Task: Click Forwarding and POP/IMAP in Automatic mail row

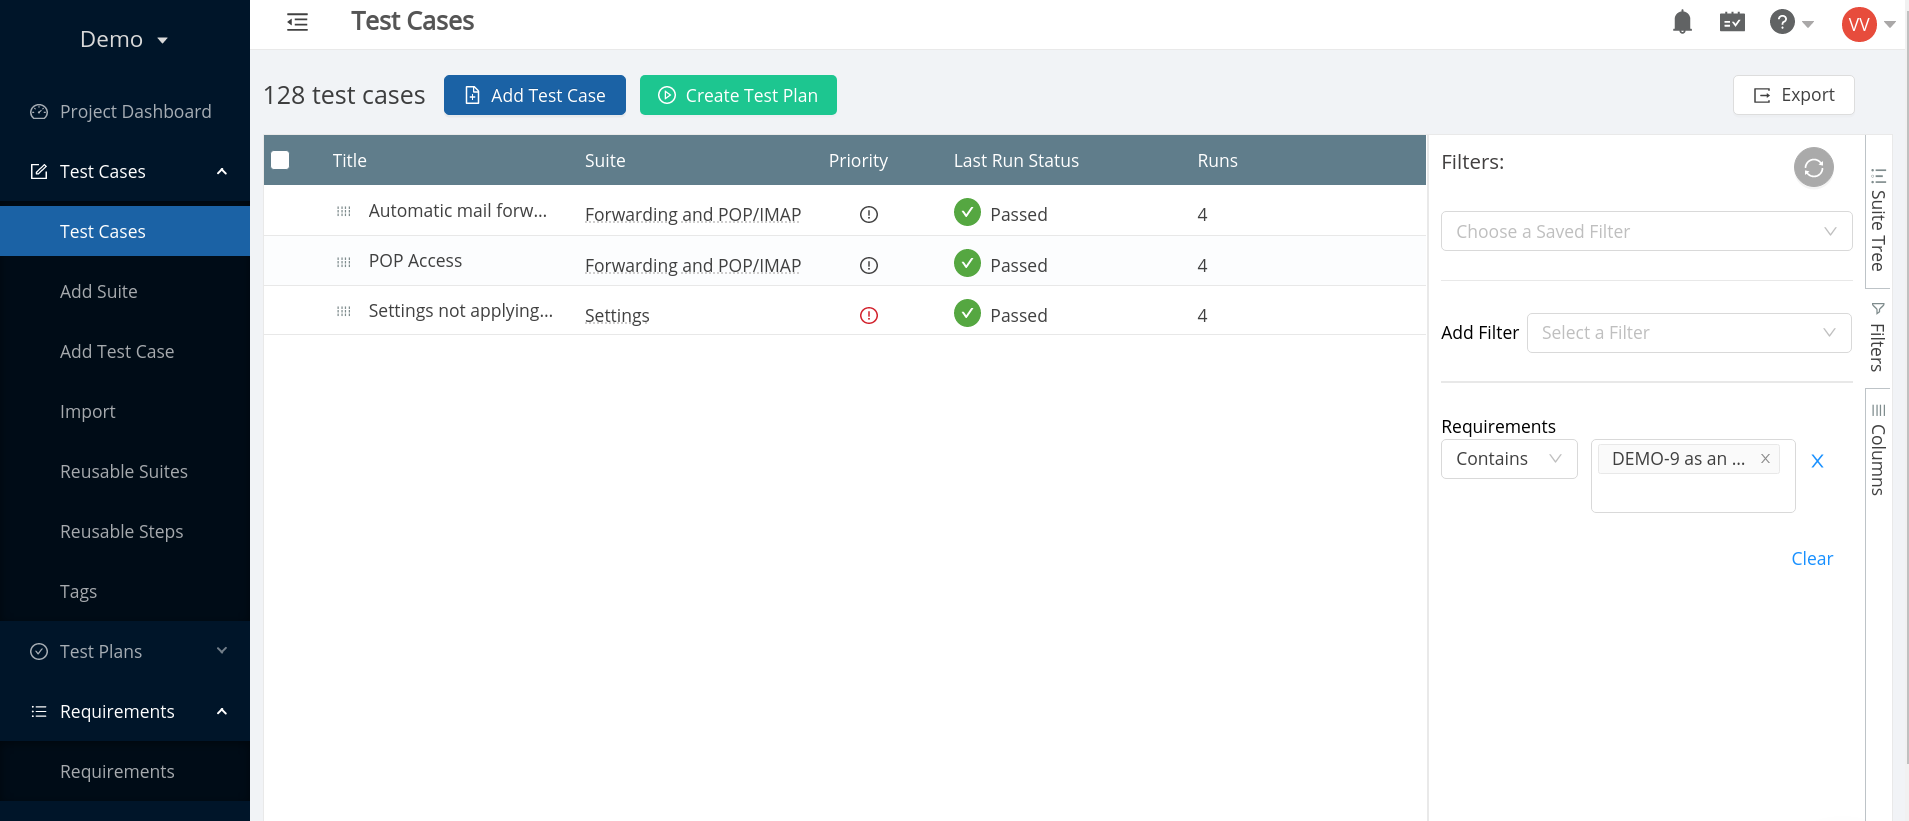Action: (x=693, y=215)
